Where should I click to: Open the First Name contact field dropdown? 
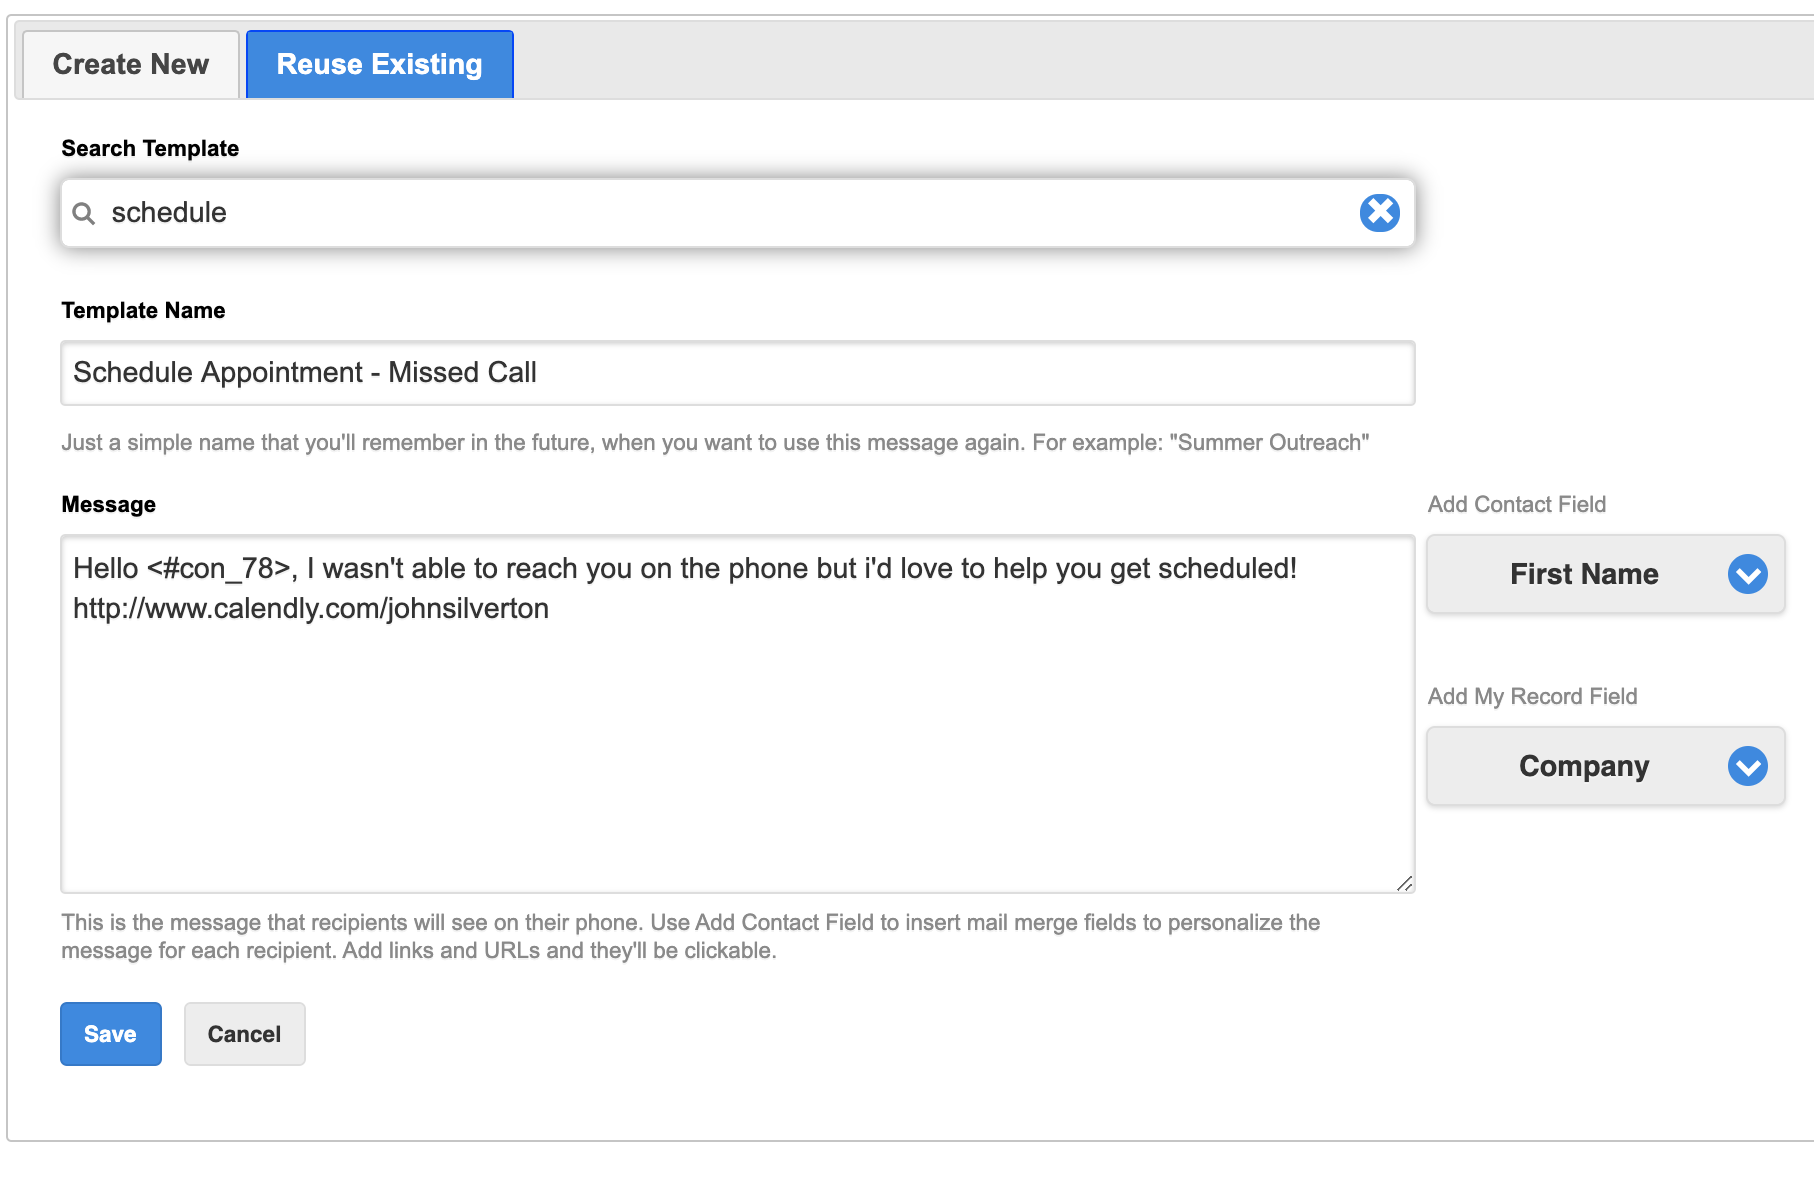(x=1605, y=574)
